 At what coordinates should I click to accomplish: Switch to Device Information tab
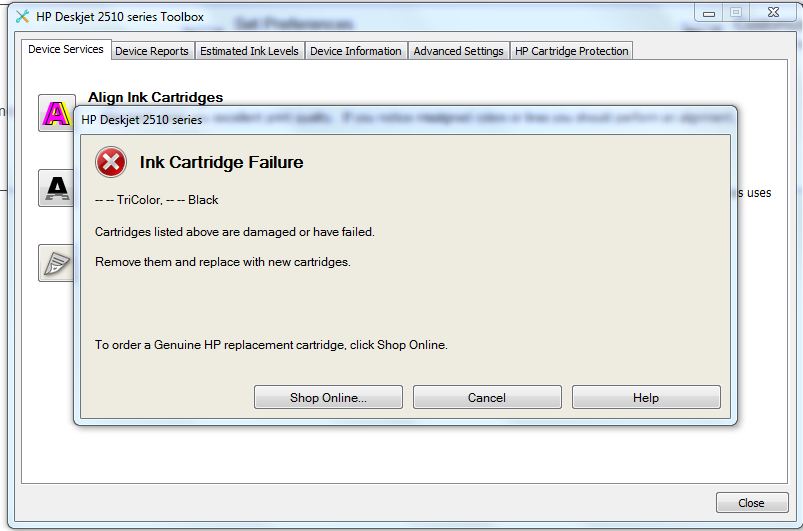356,51
